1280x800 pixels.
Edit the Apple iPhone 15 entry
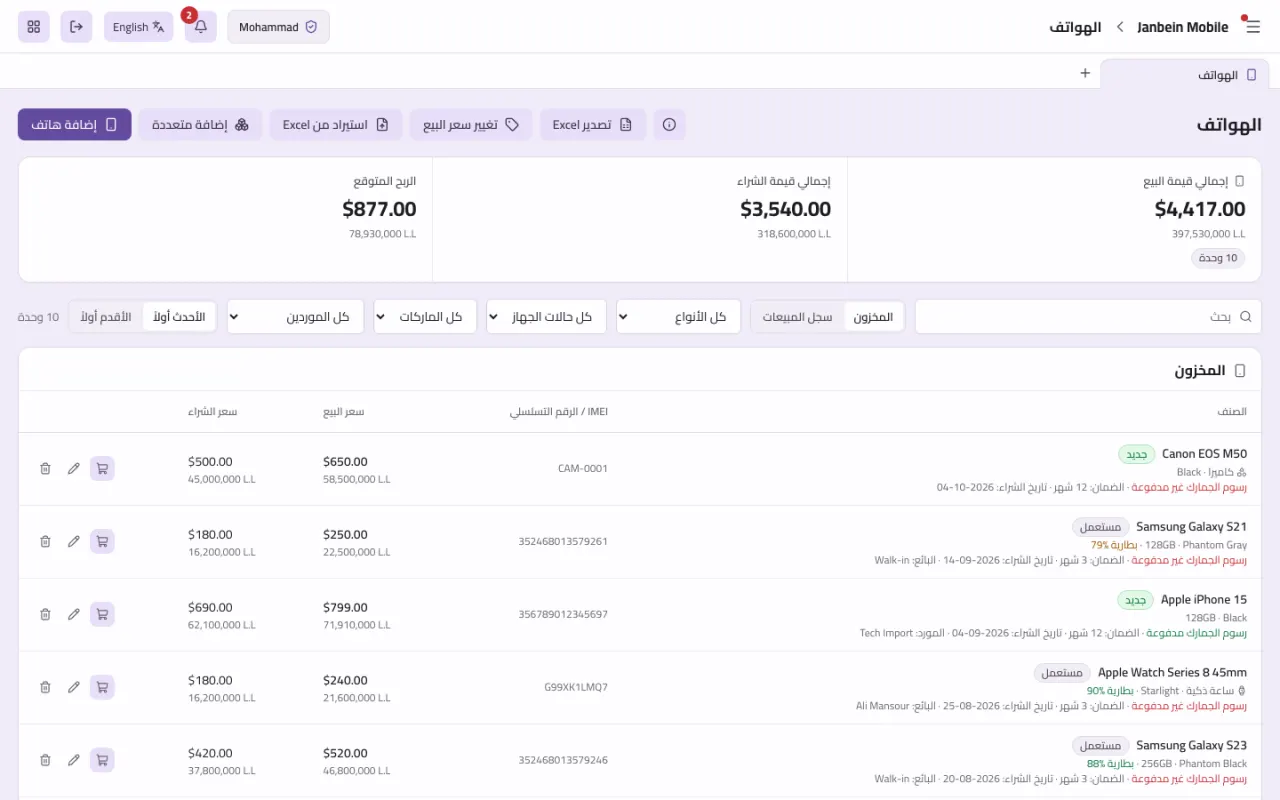[73, 614]
